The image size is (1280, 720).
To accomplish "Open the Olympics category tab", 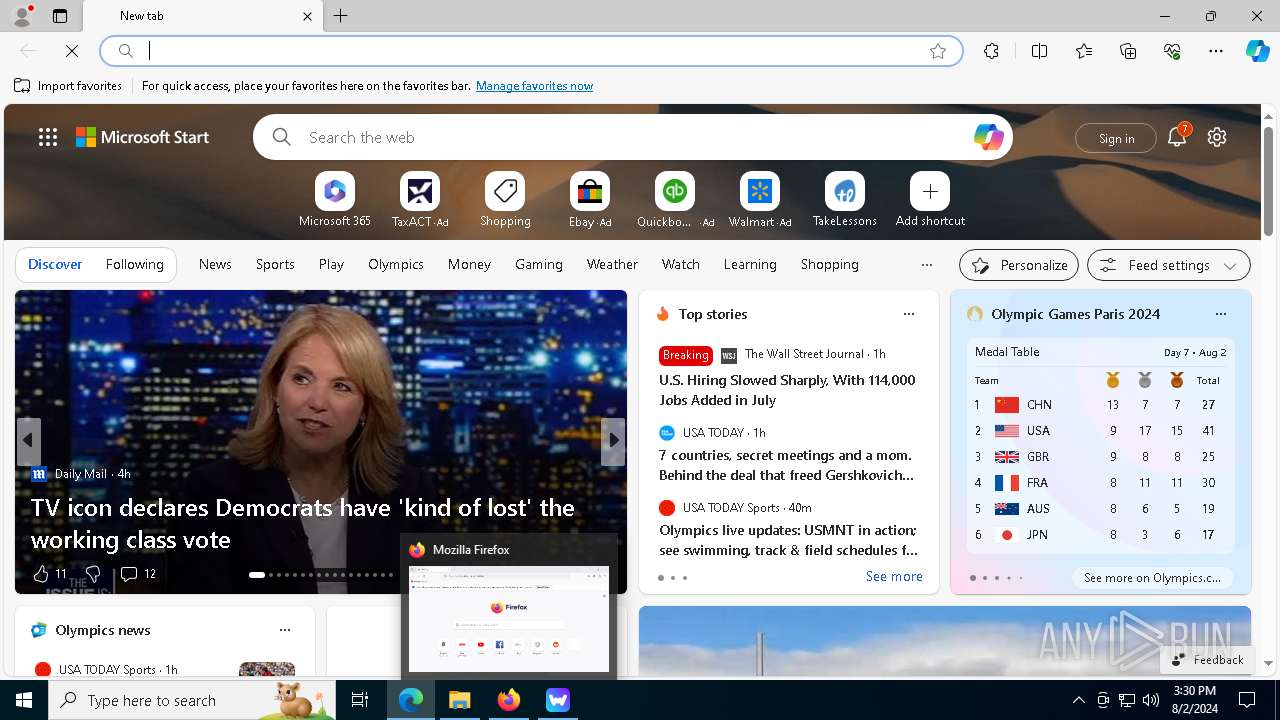I will 396,264.
